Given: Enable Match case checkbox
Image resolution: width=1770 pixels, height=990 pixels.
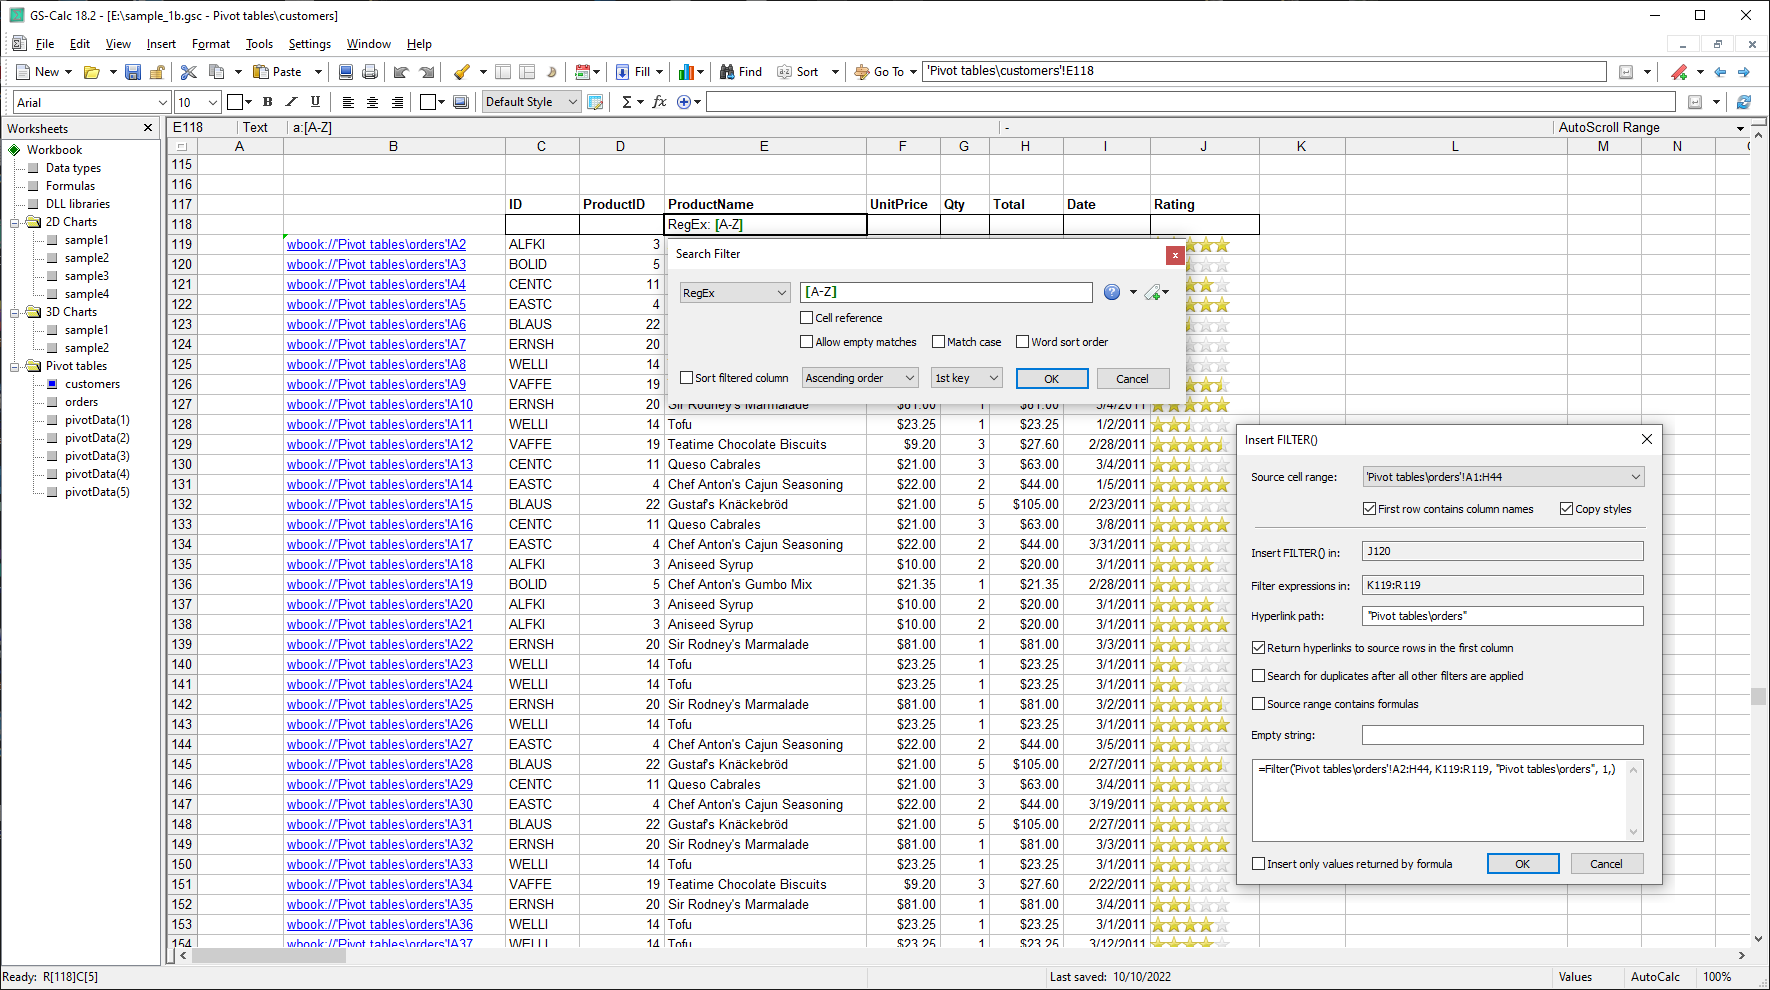Looking at the screenshot, I should (938, 342).
